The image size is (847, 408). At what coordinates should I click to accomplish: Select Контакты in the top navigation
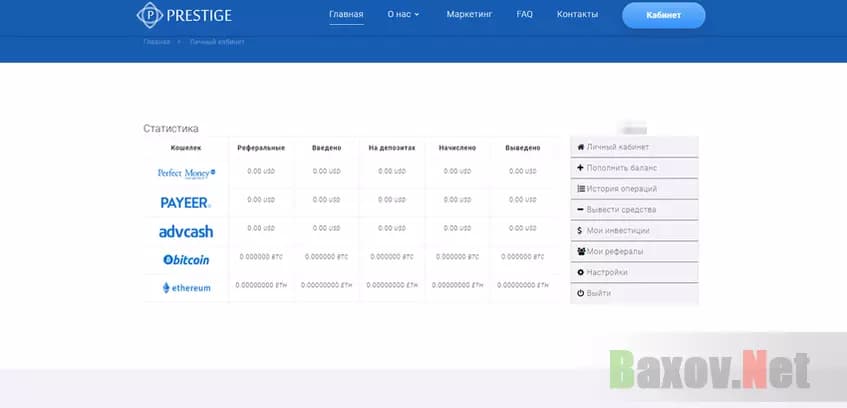[x=577, y=15]
